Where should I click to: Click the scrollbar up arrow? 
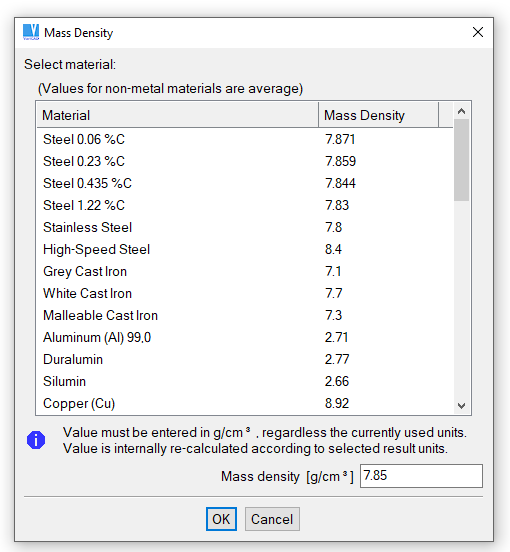[461, 112]
